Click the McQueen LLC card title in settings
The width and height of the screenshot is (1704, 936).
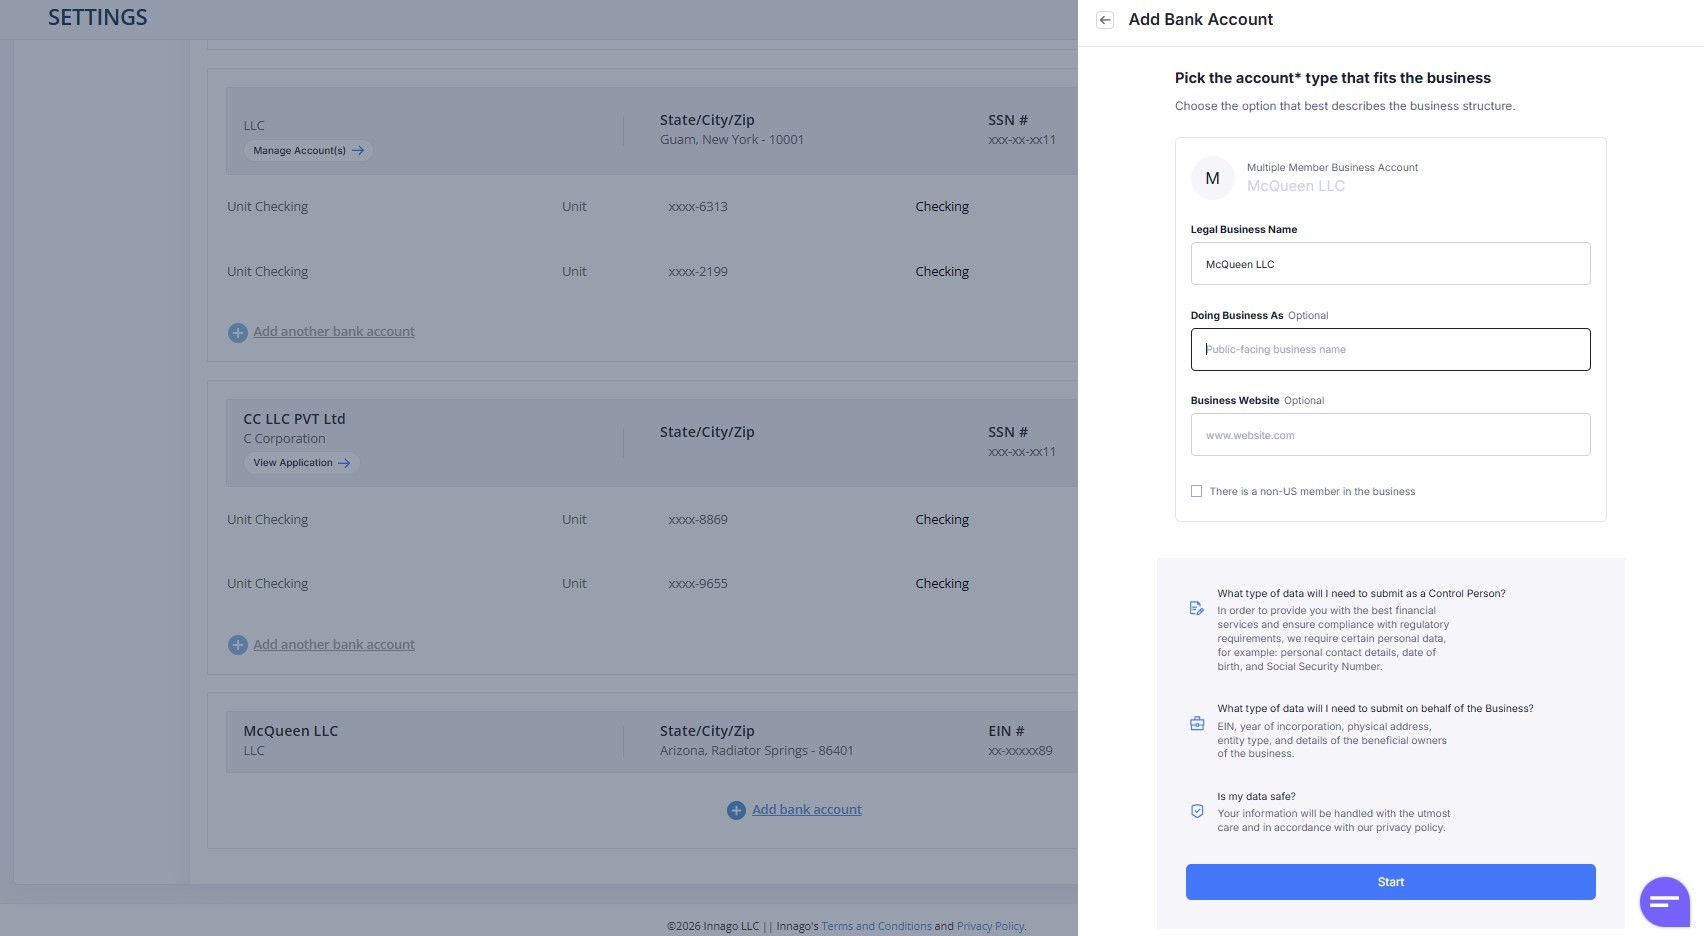[x=291, y=731]
